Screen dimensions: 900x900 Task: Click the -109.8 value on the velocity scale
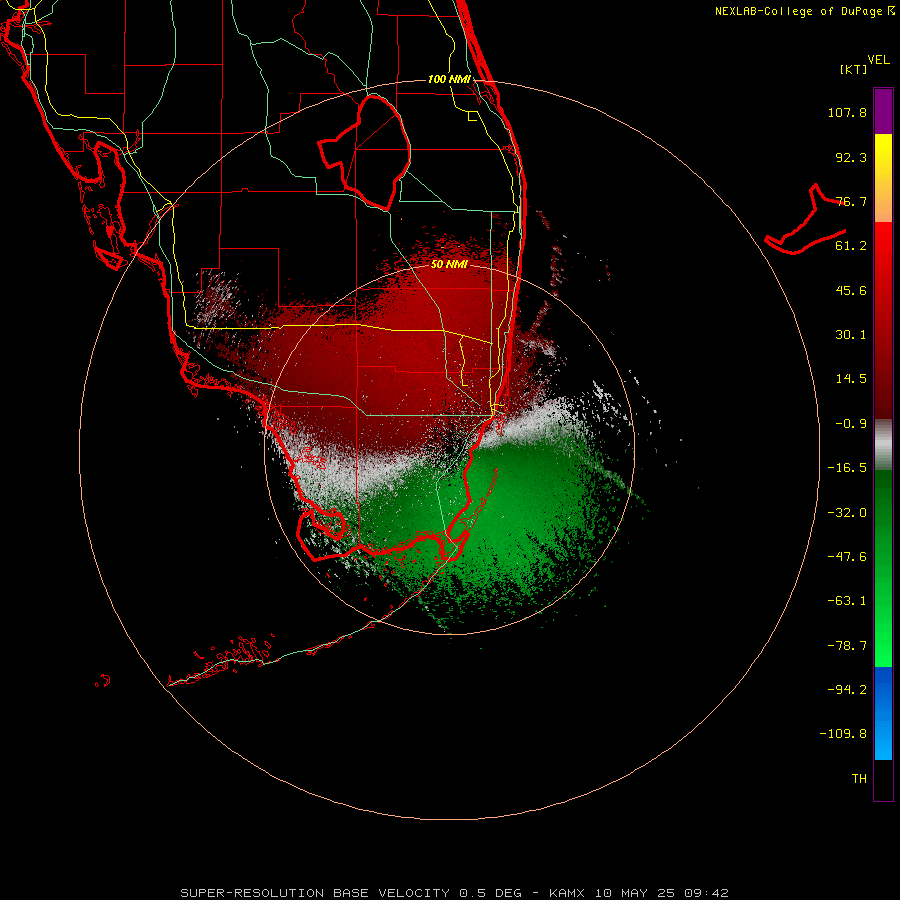click(x=843, y=734)
